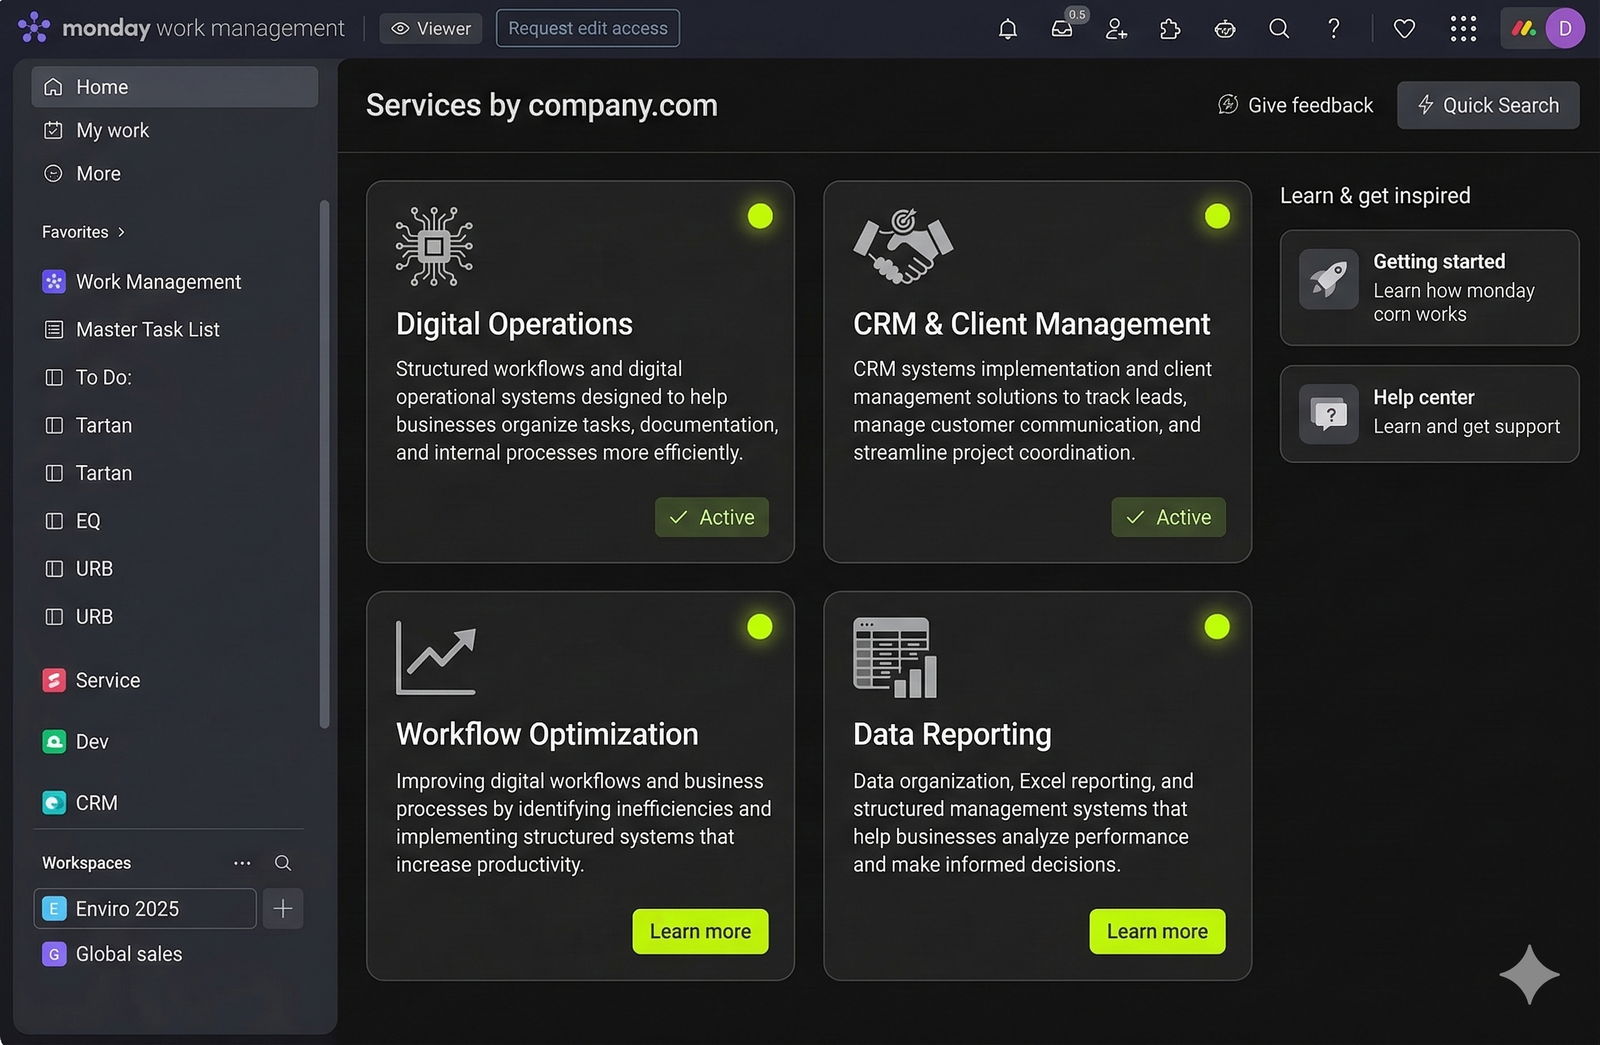This screenshot has height=1045, width=1600.
Task: Launch the monday AI assistant robot icon
Action: [1224, 29]
